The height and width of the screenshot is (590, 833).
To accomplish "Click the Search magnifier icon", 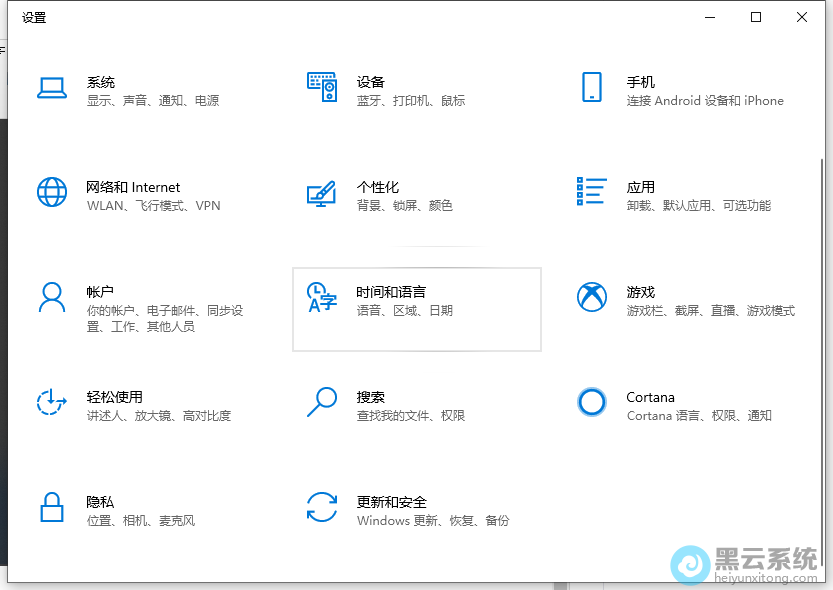I will [322, 402].
